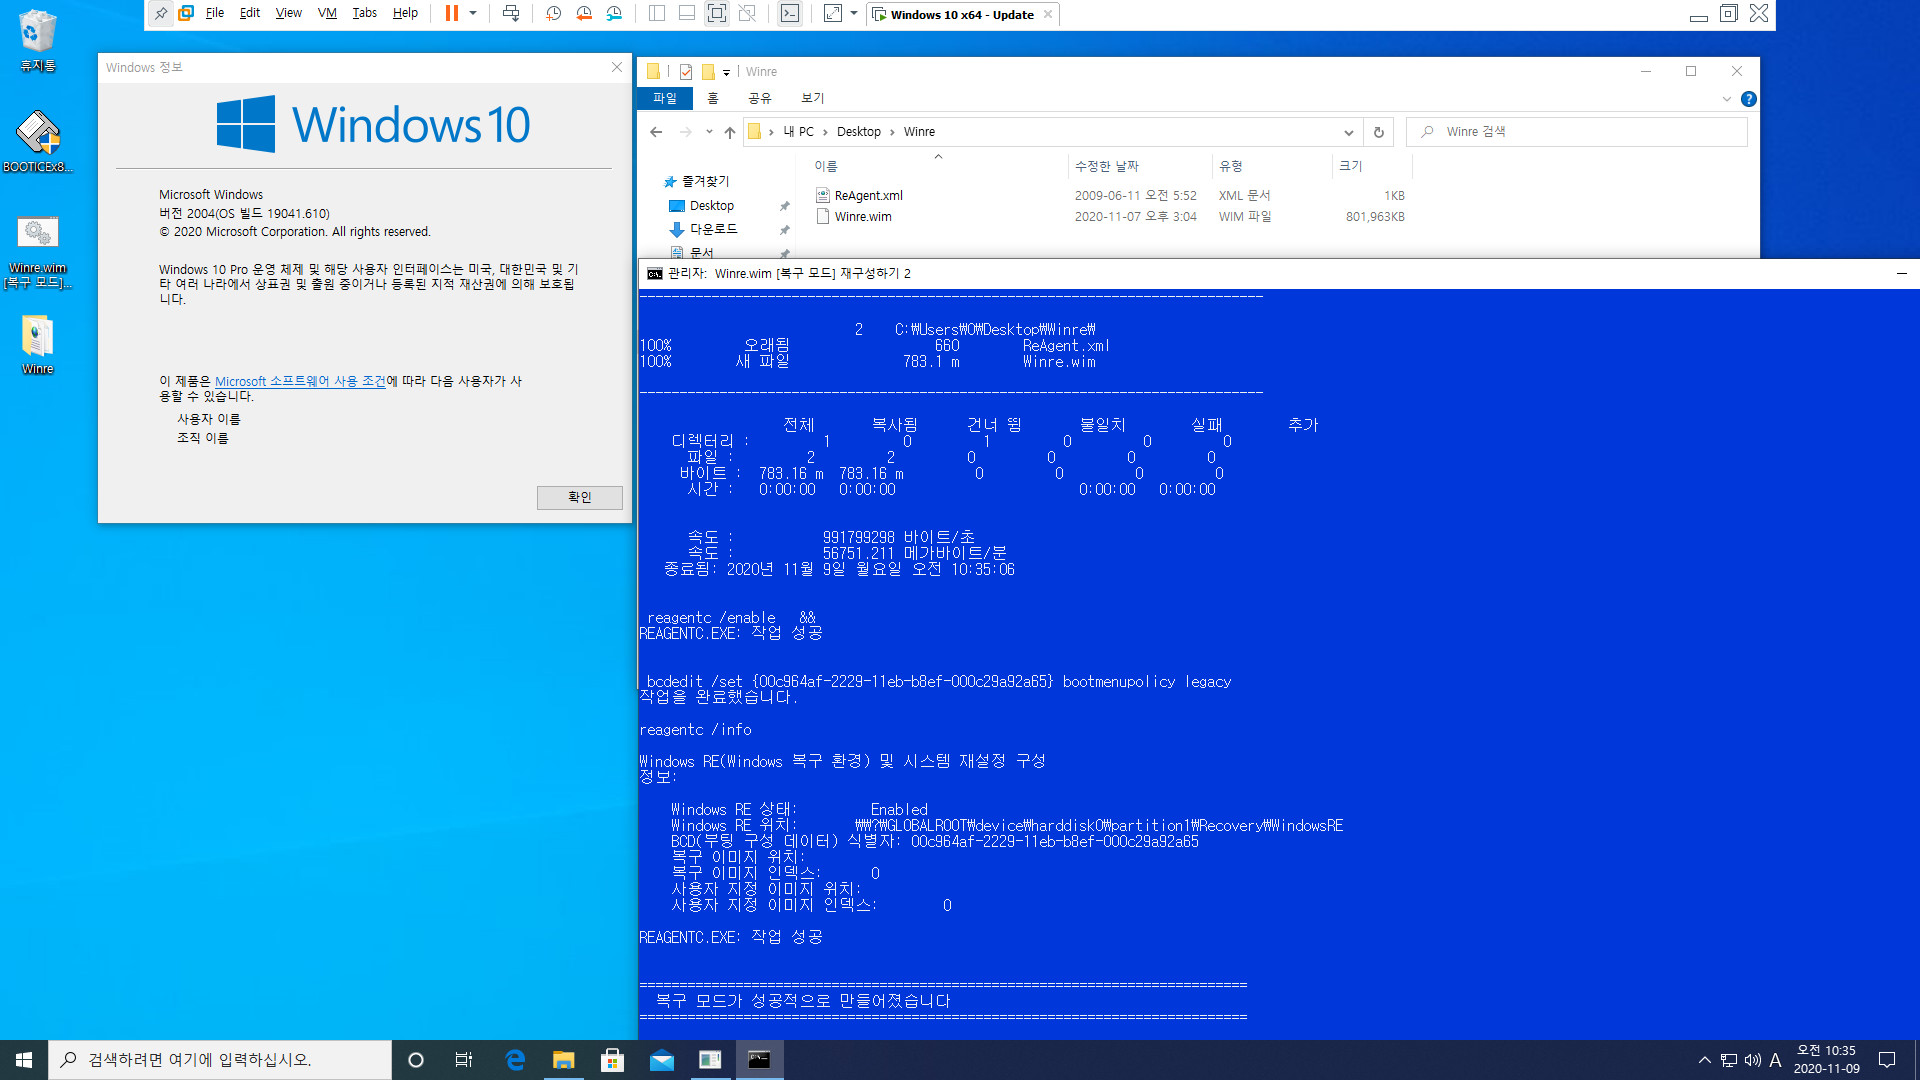
Task: Click the VMware library icon beside the pushpin
Action: (x=186, y=13)
